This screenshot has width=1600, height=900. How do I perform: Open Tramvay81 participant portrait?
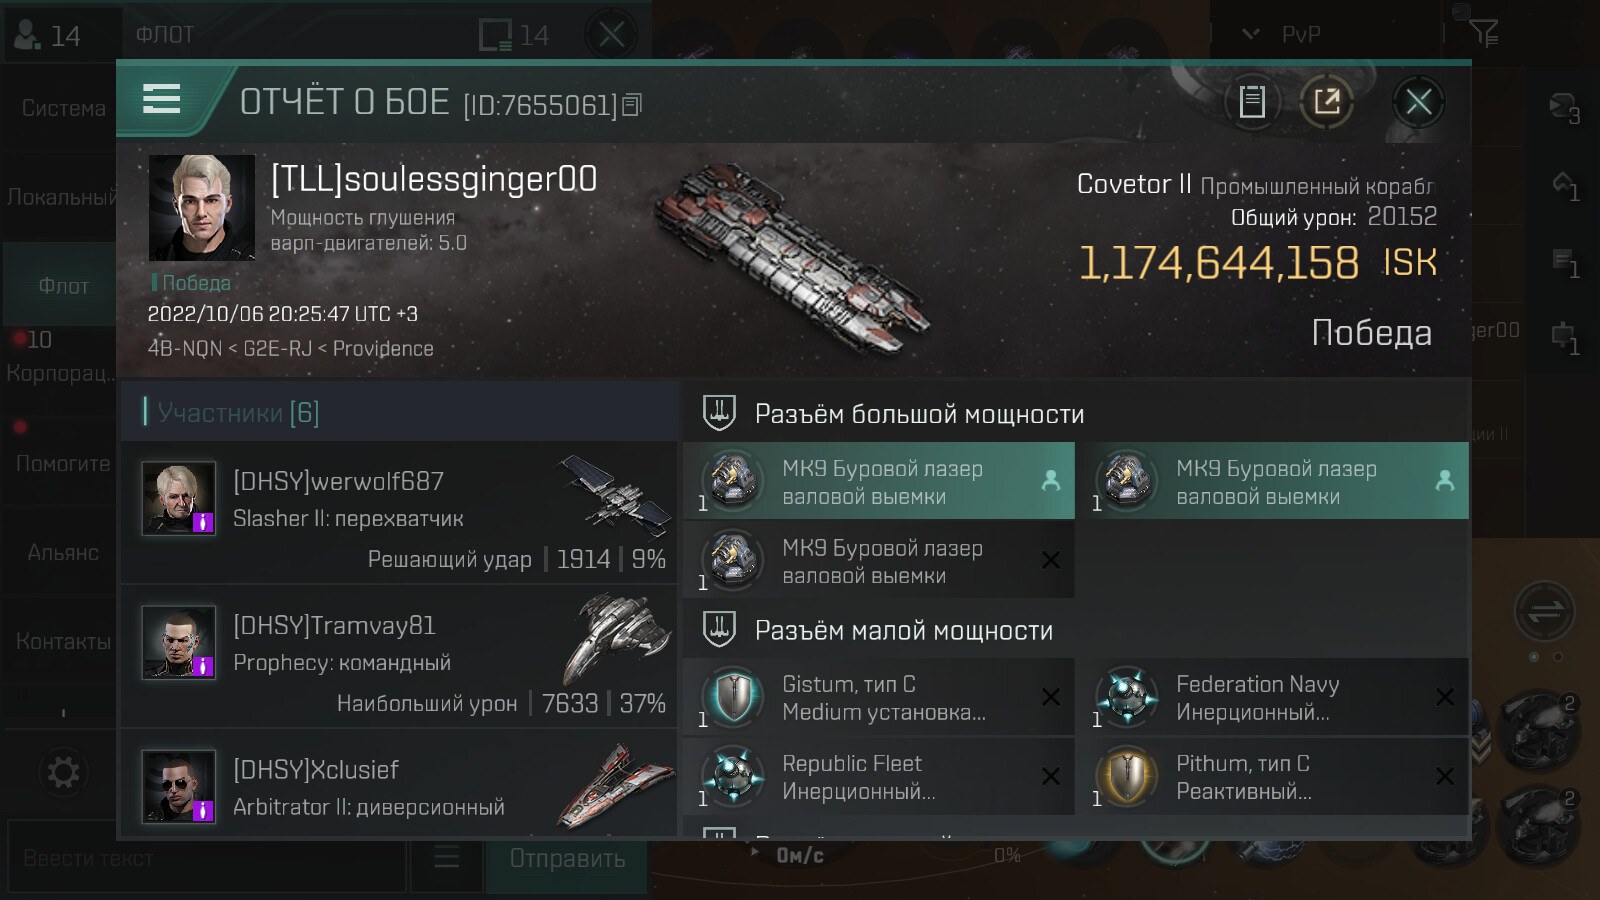(178, 642)
